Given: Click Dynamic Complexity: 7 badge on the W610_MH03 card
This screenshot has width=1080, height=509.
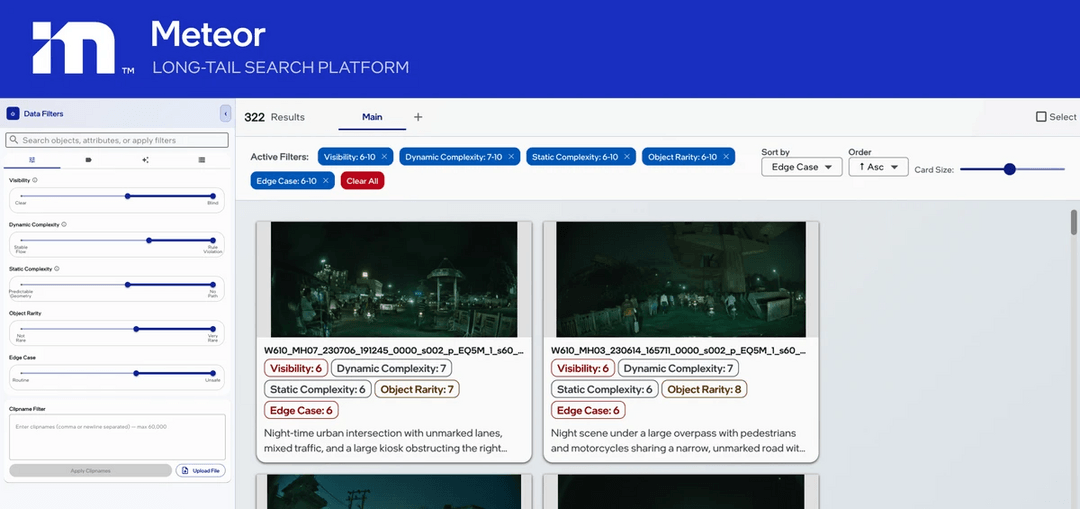Looking at the screenshot, I should click(x=678, y=368).
